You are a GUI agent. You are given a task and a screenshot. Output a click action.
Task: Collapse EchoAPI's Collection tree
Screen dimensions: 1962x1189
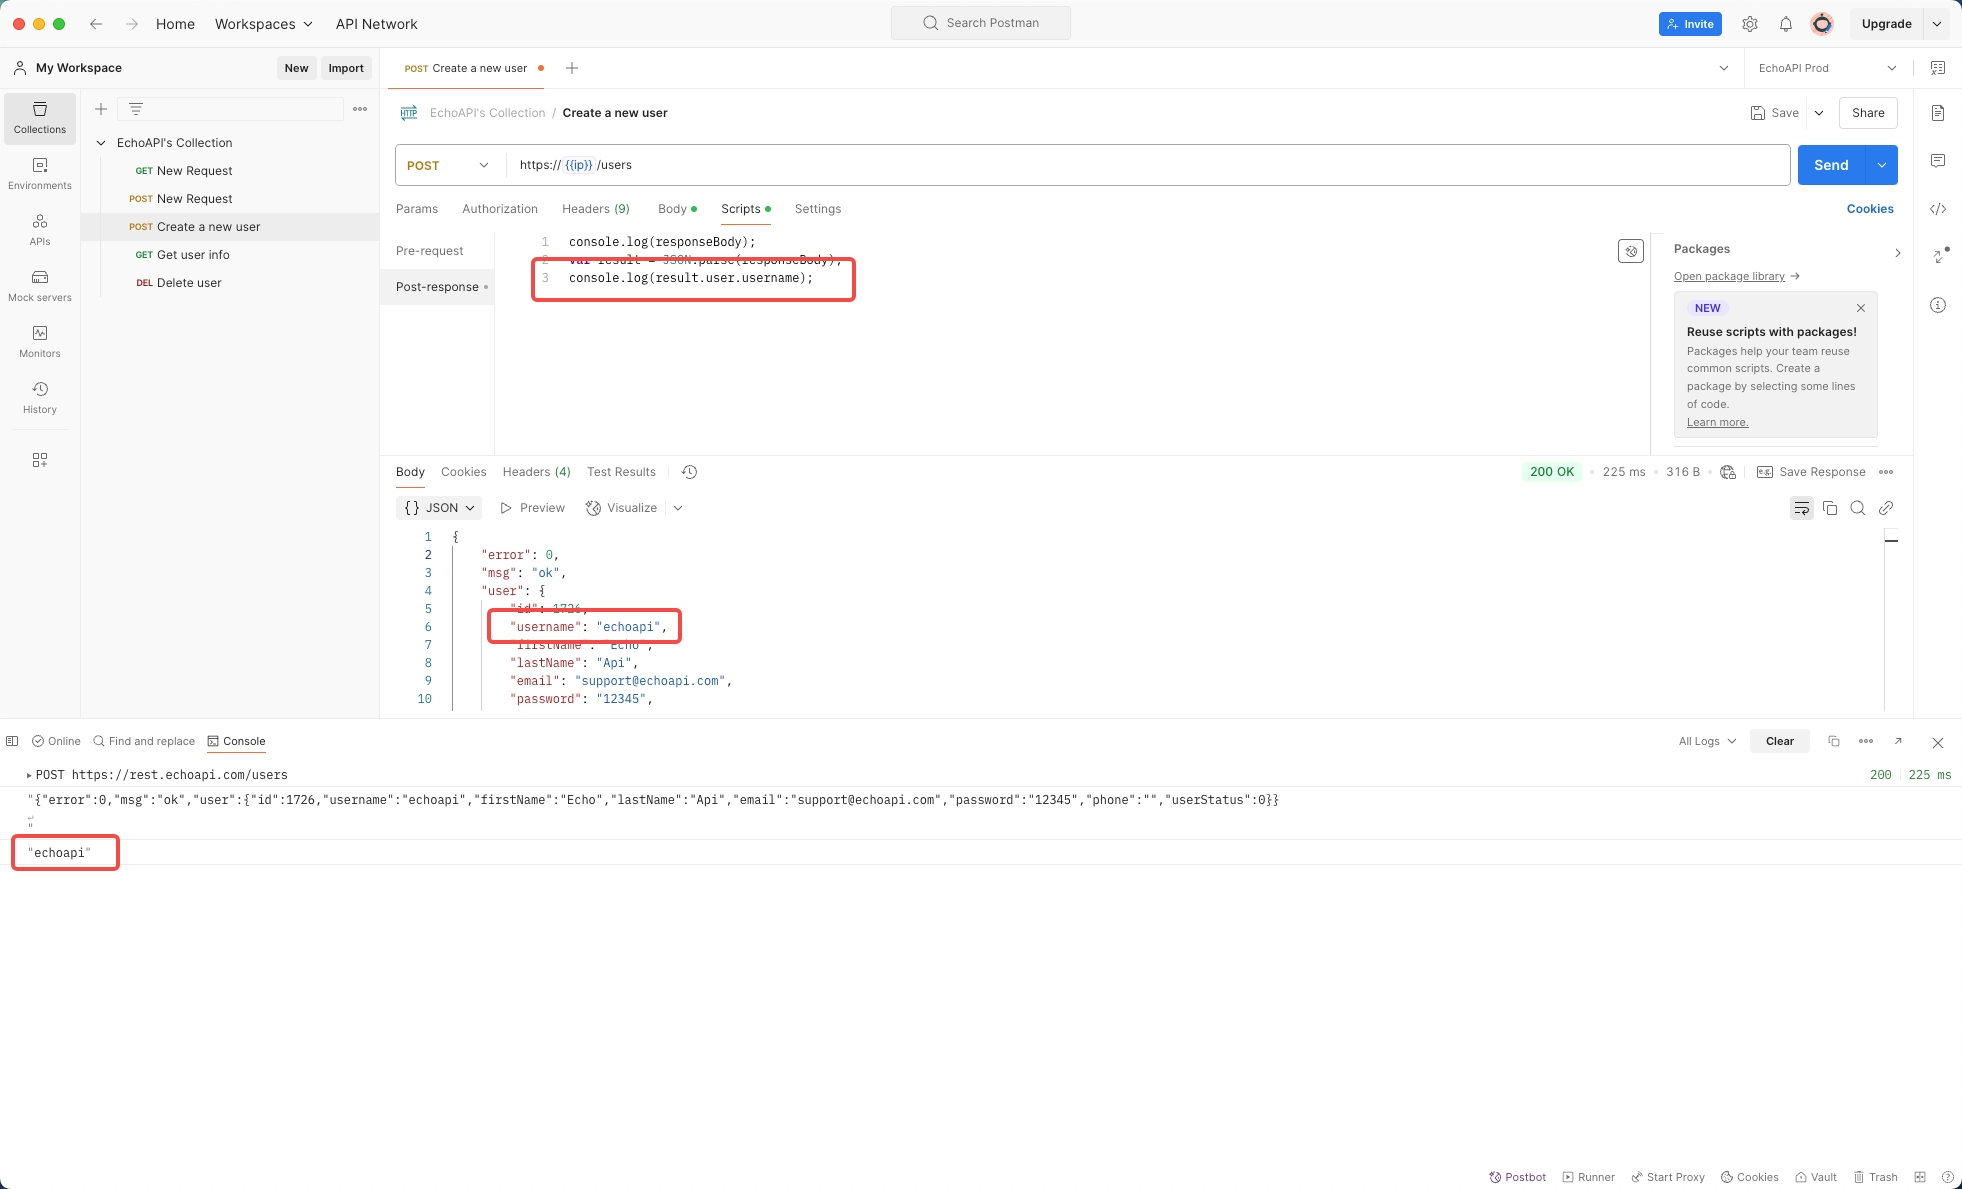tap(101, 143)
